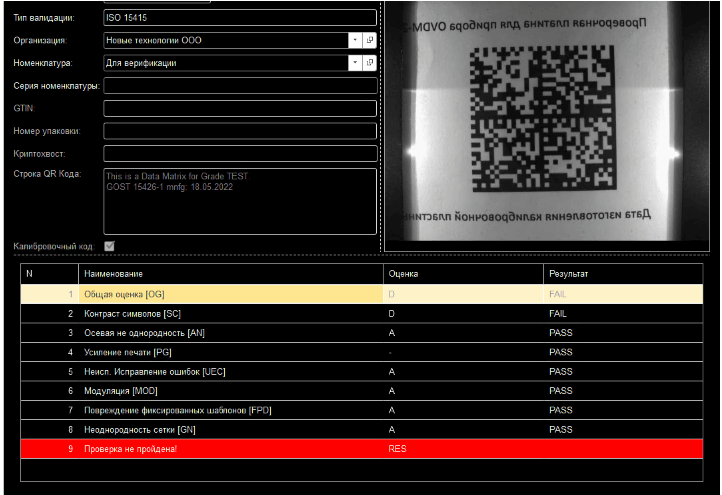Click the Строка QR Кода text area
Image resolution: width=722 pixels, height=495 pixels.
click(x=240, y=201)
